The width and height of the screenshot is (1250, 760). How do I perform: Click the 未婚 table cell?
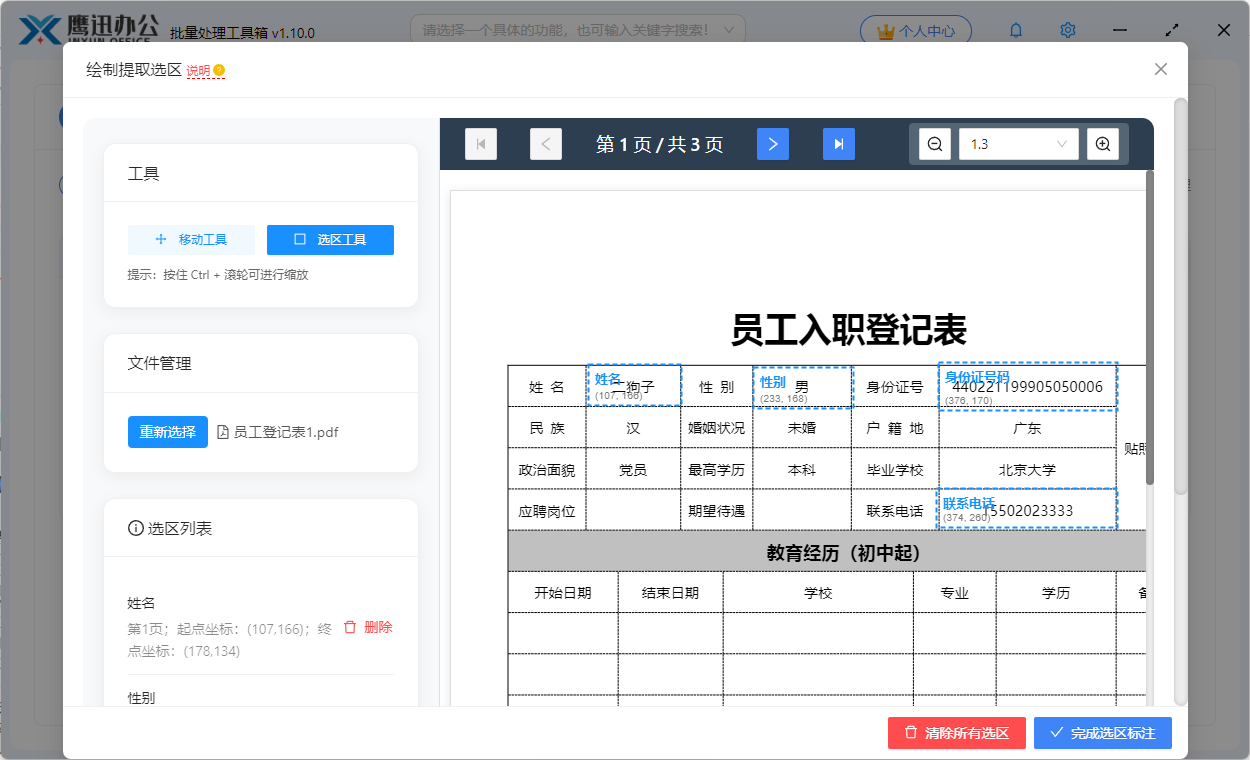802,428
